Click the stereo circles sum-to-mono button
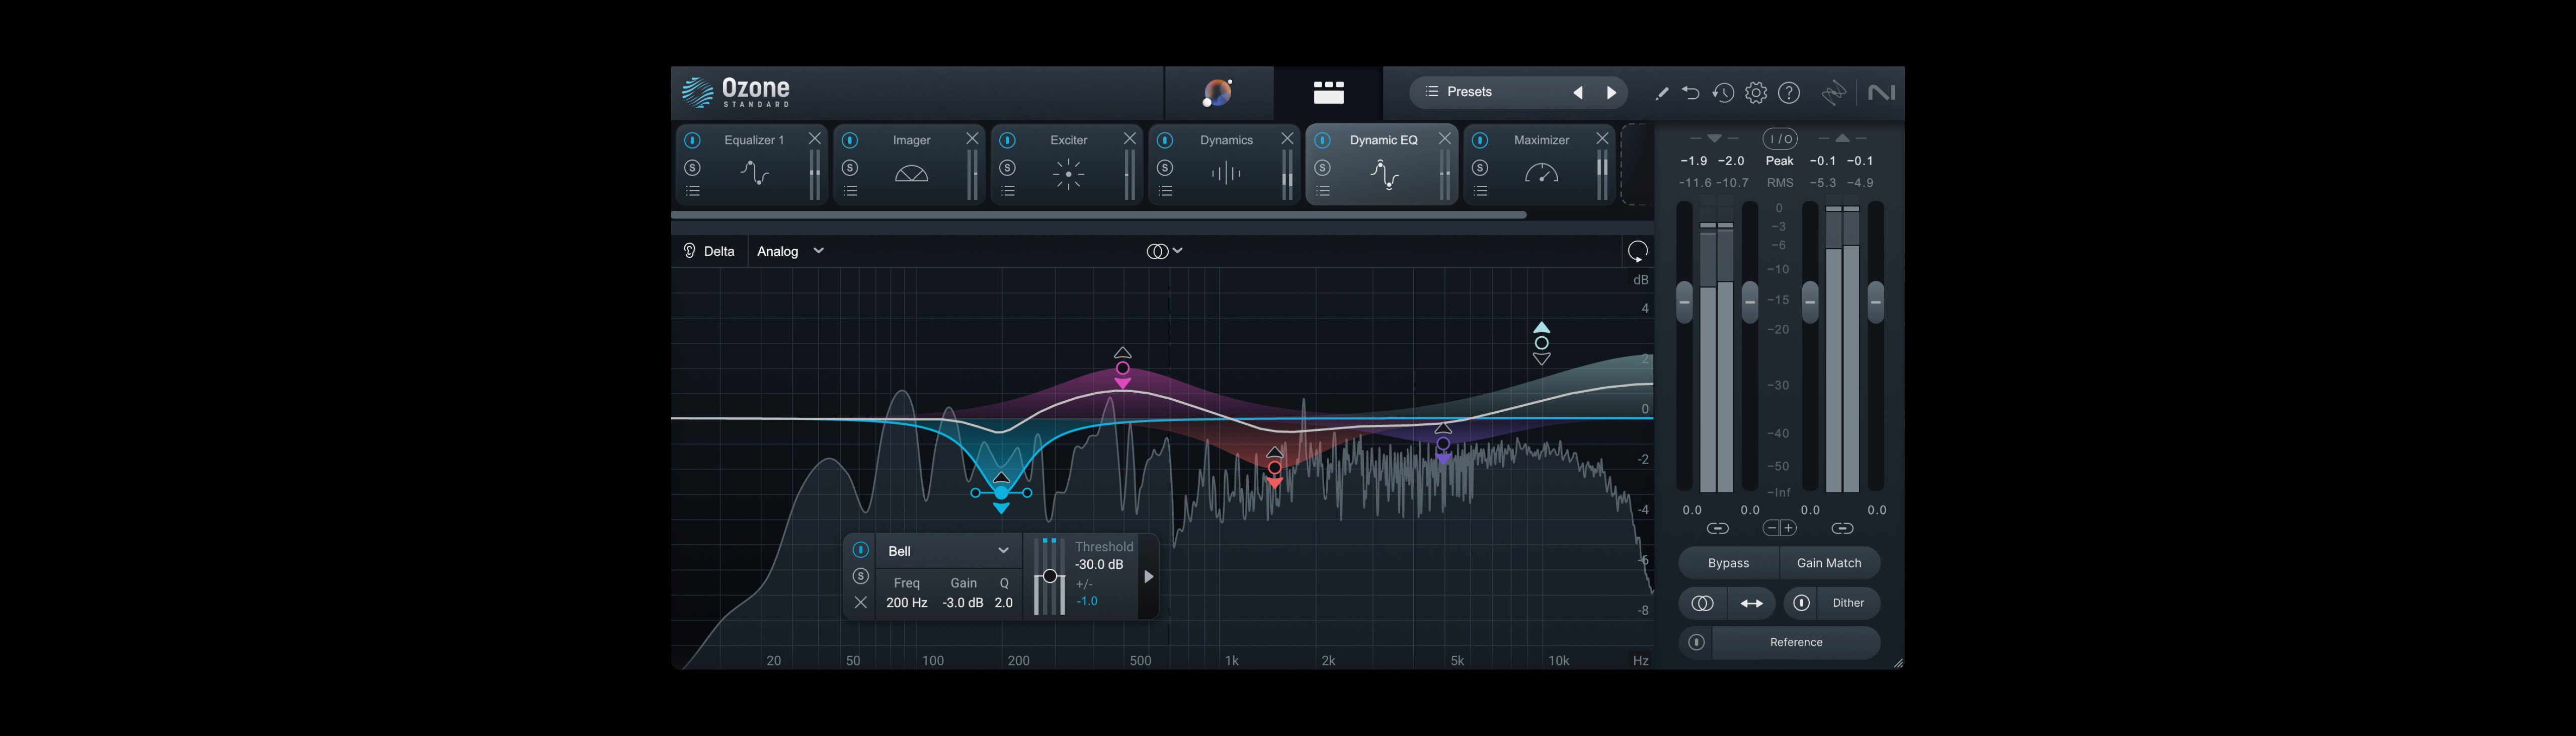The image size is (2576, 736). click(x=1702, y=603)
